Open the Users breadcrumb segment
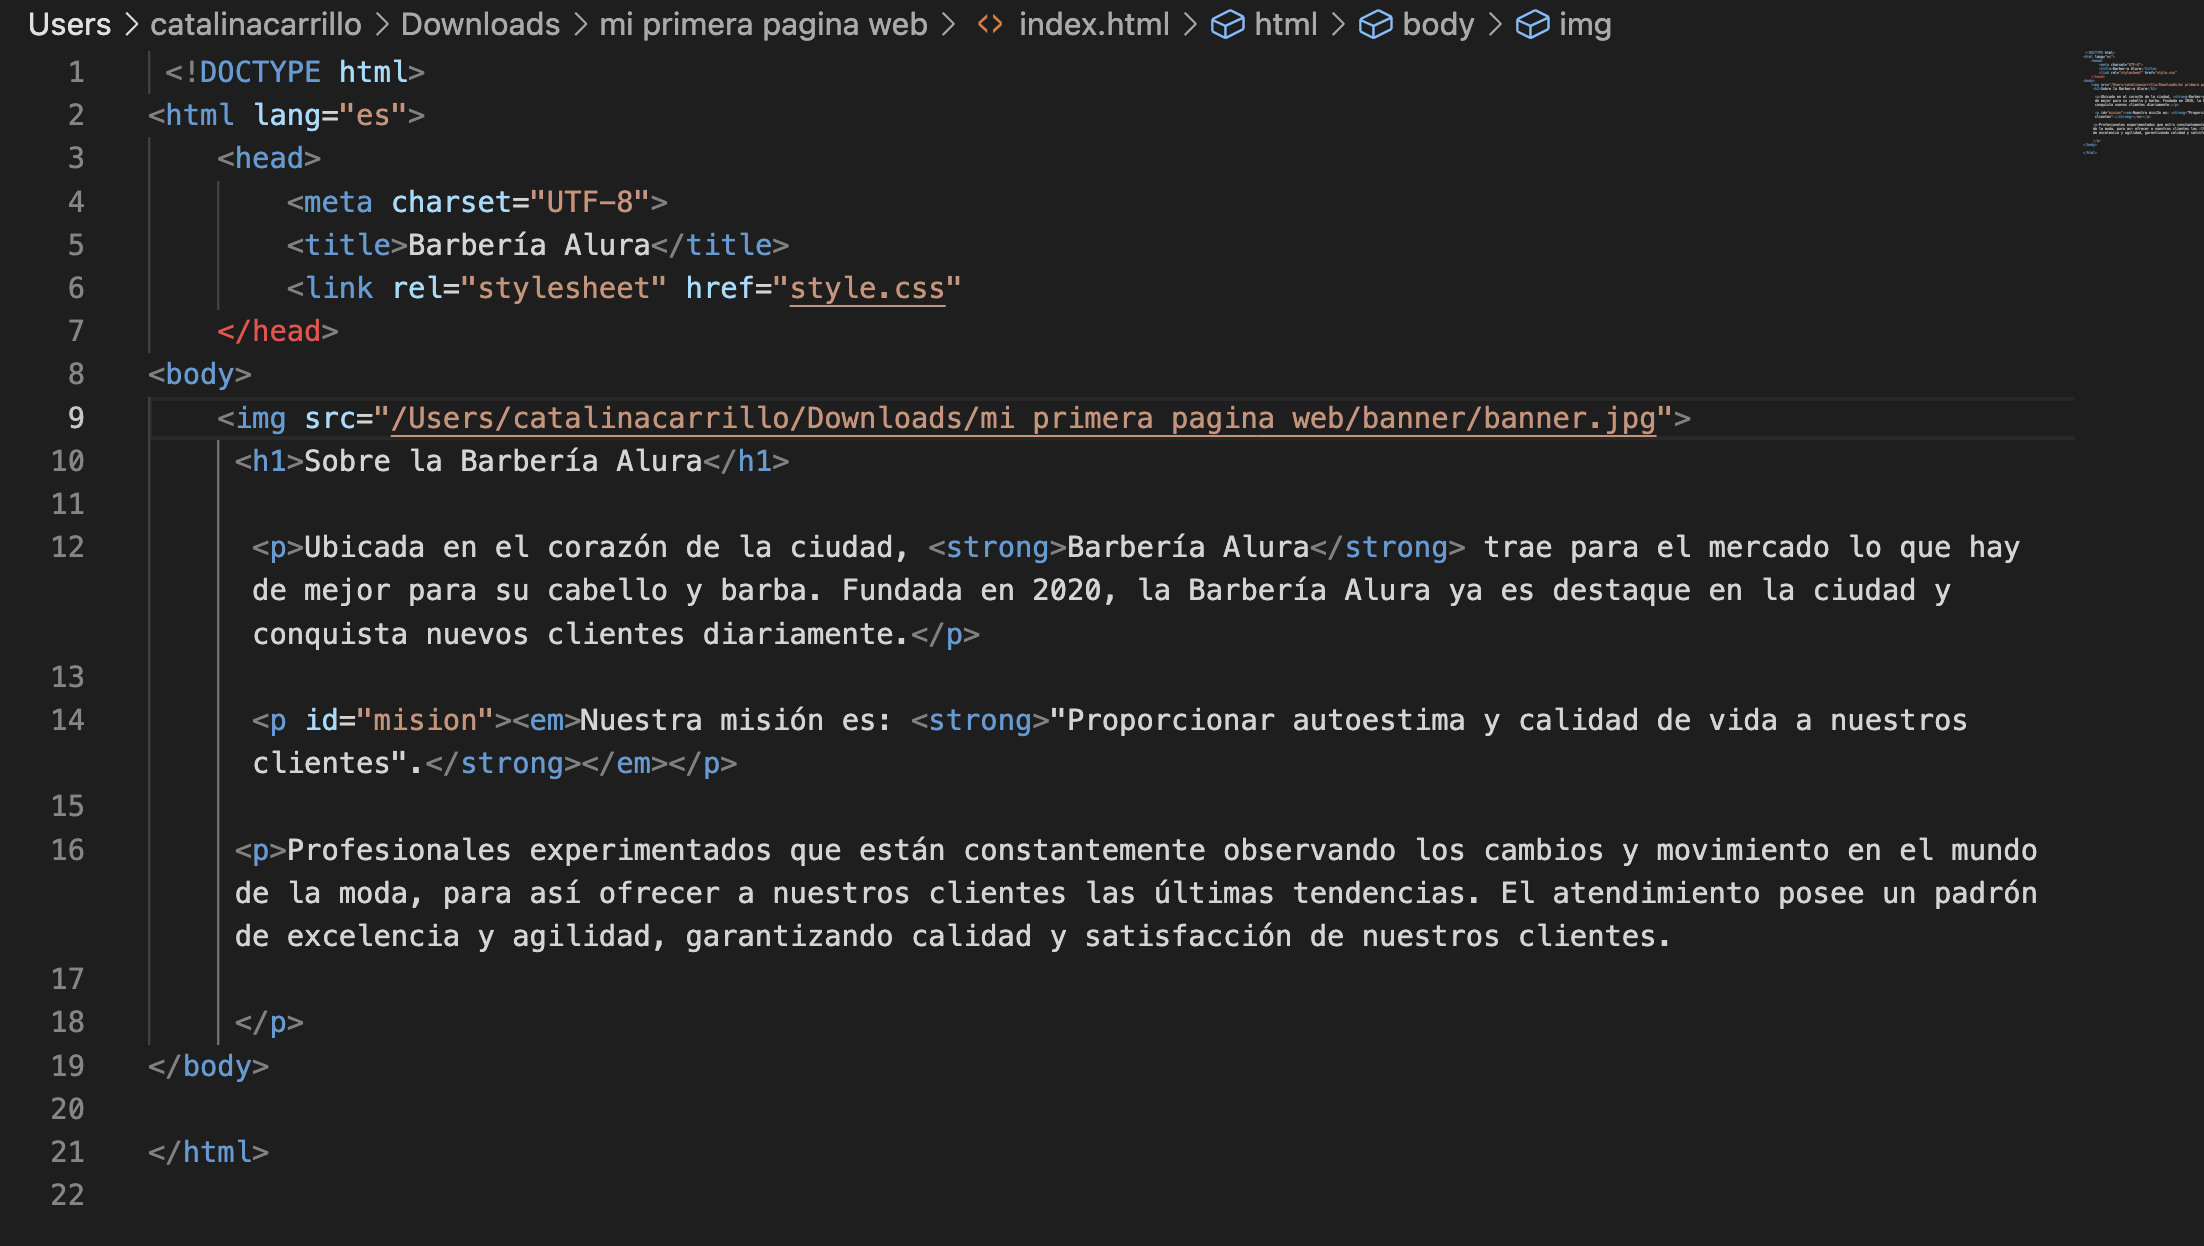The height and width of the screenshot is (1246, 2204). 69,24
